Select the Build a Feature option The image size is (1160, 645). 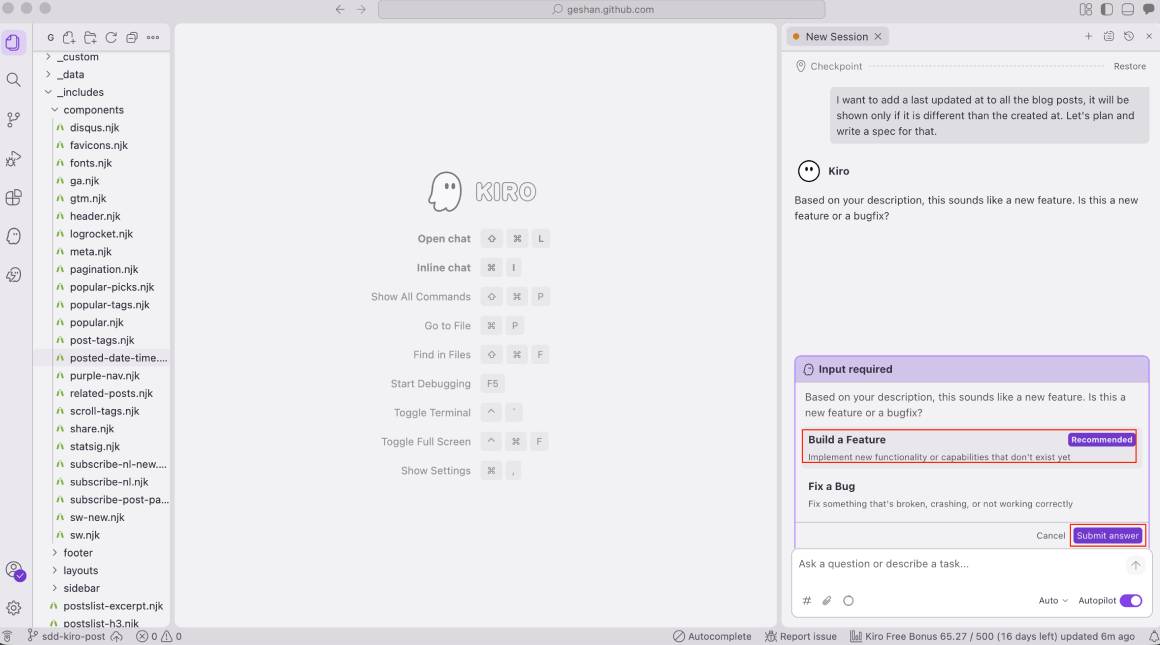(x=969, y=447)
